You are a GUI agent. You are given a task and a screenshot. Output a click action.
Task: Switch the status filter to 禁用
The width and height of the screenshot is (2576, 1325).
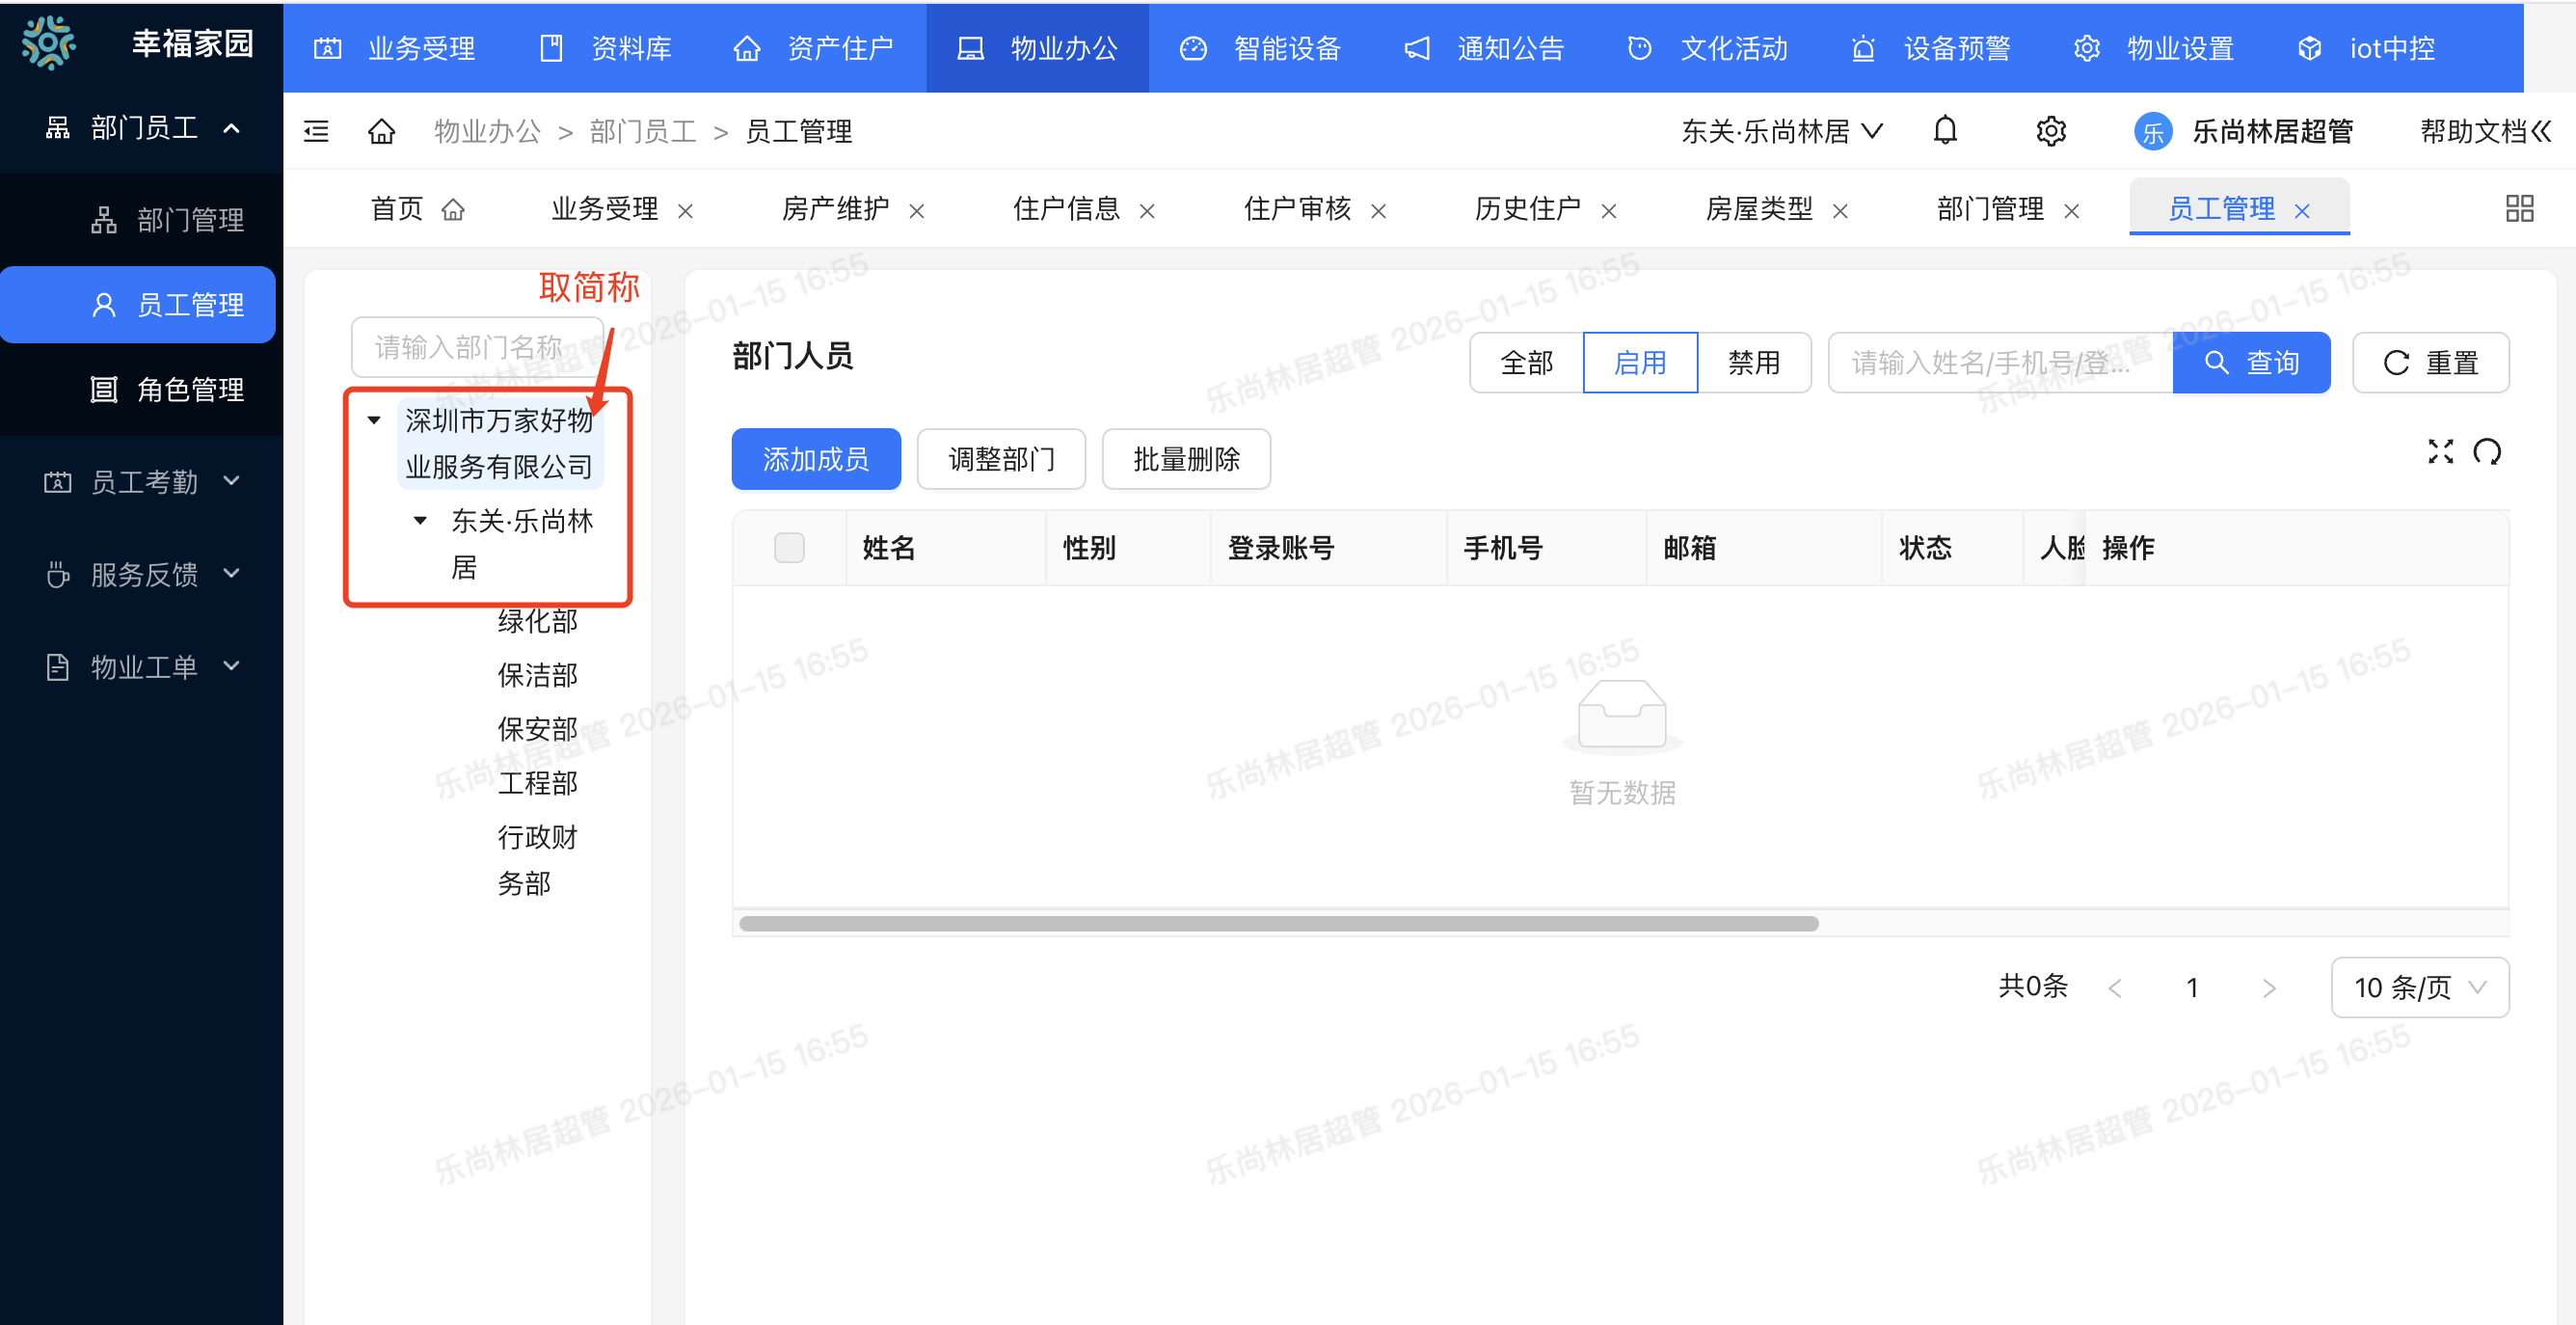(x=1755, y=362)
